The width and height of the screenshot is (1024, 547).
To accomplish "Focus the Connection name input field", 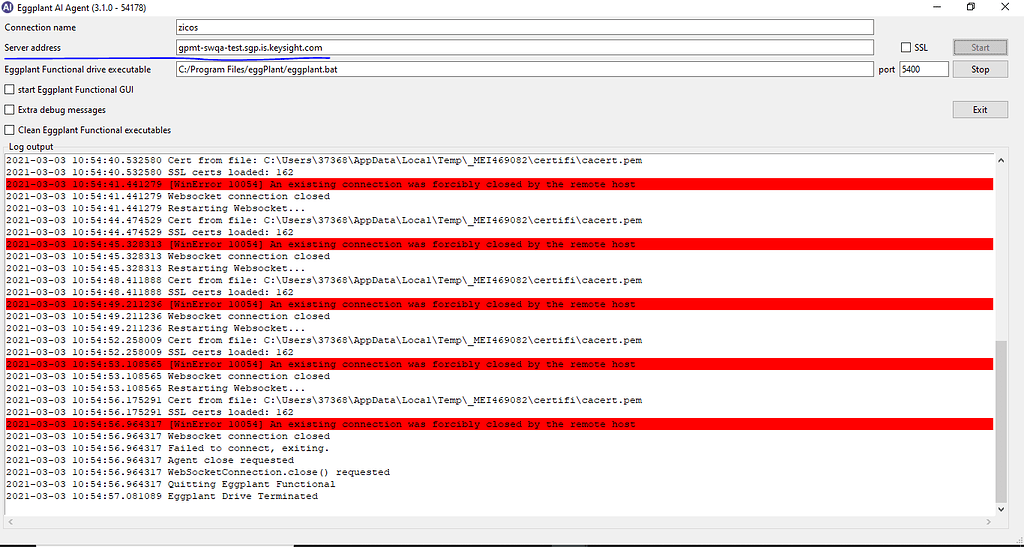I will click(x=523, y=27).
